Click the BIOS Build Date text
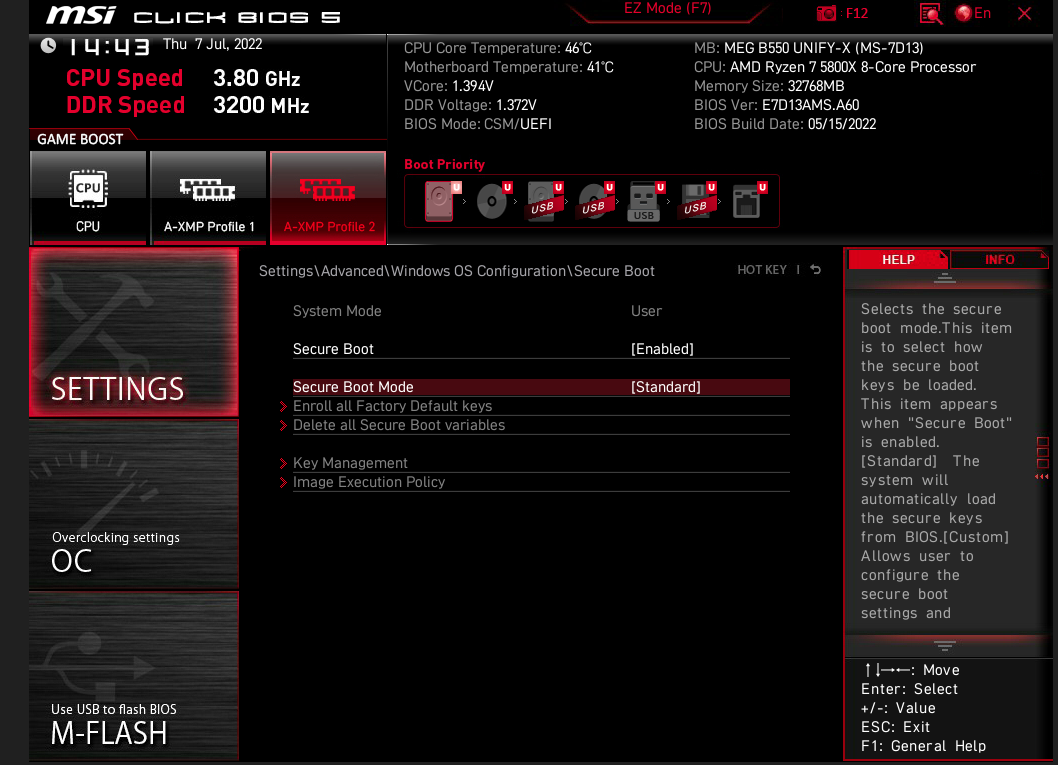1058x765 pixels. [x=785, y=124]
